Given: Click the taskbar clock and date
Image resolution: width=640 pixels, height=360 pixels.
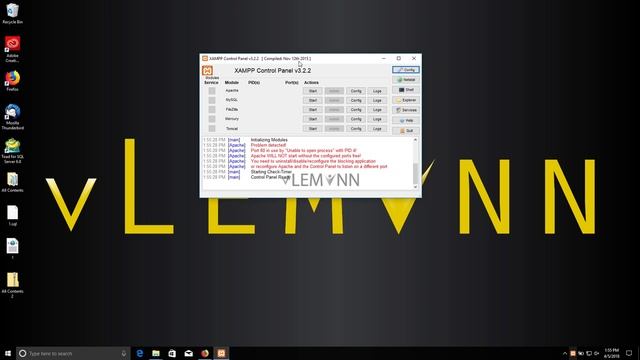Looking at the screenshot, I should pos(611,353).
